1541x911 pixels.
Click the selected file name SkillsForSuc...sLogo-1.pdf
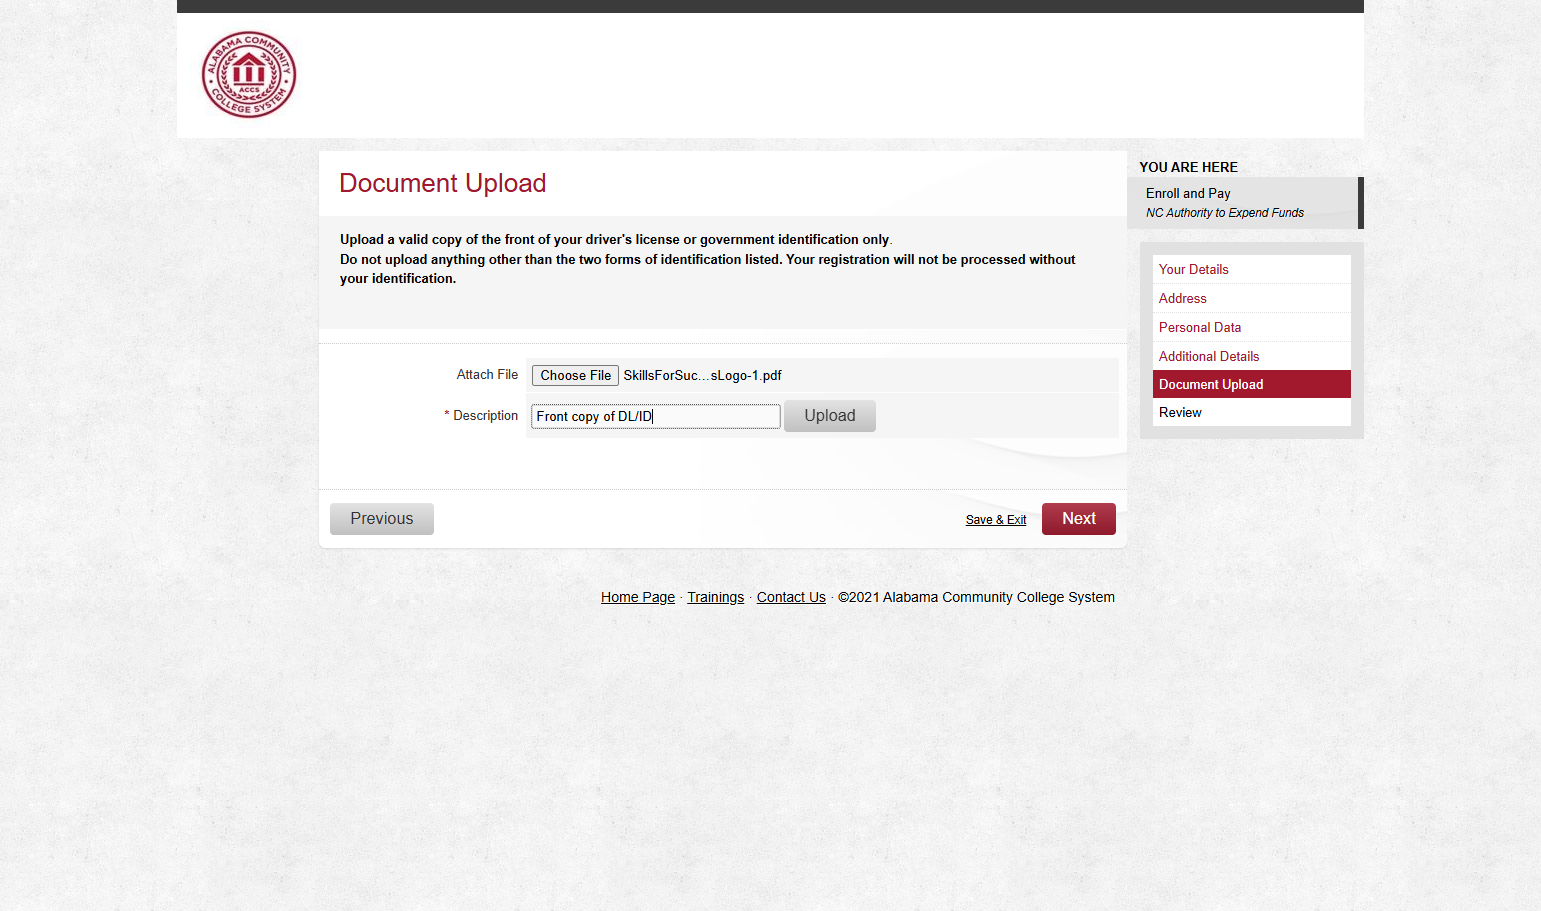coord(702,375)
